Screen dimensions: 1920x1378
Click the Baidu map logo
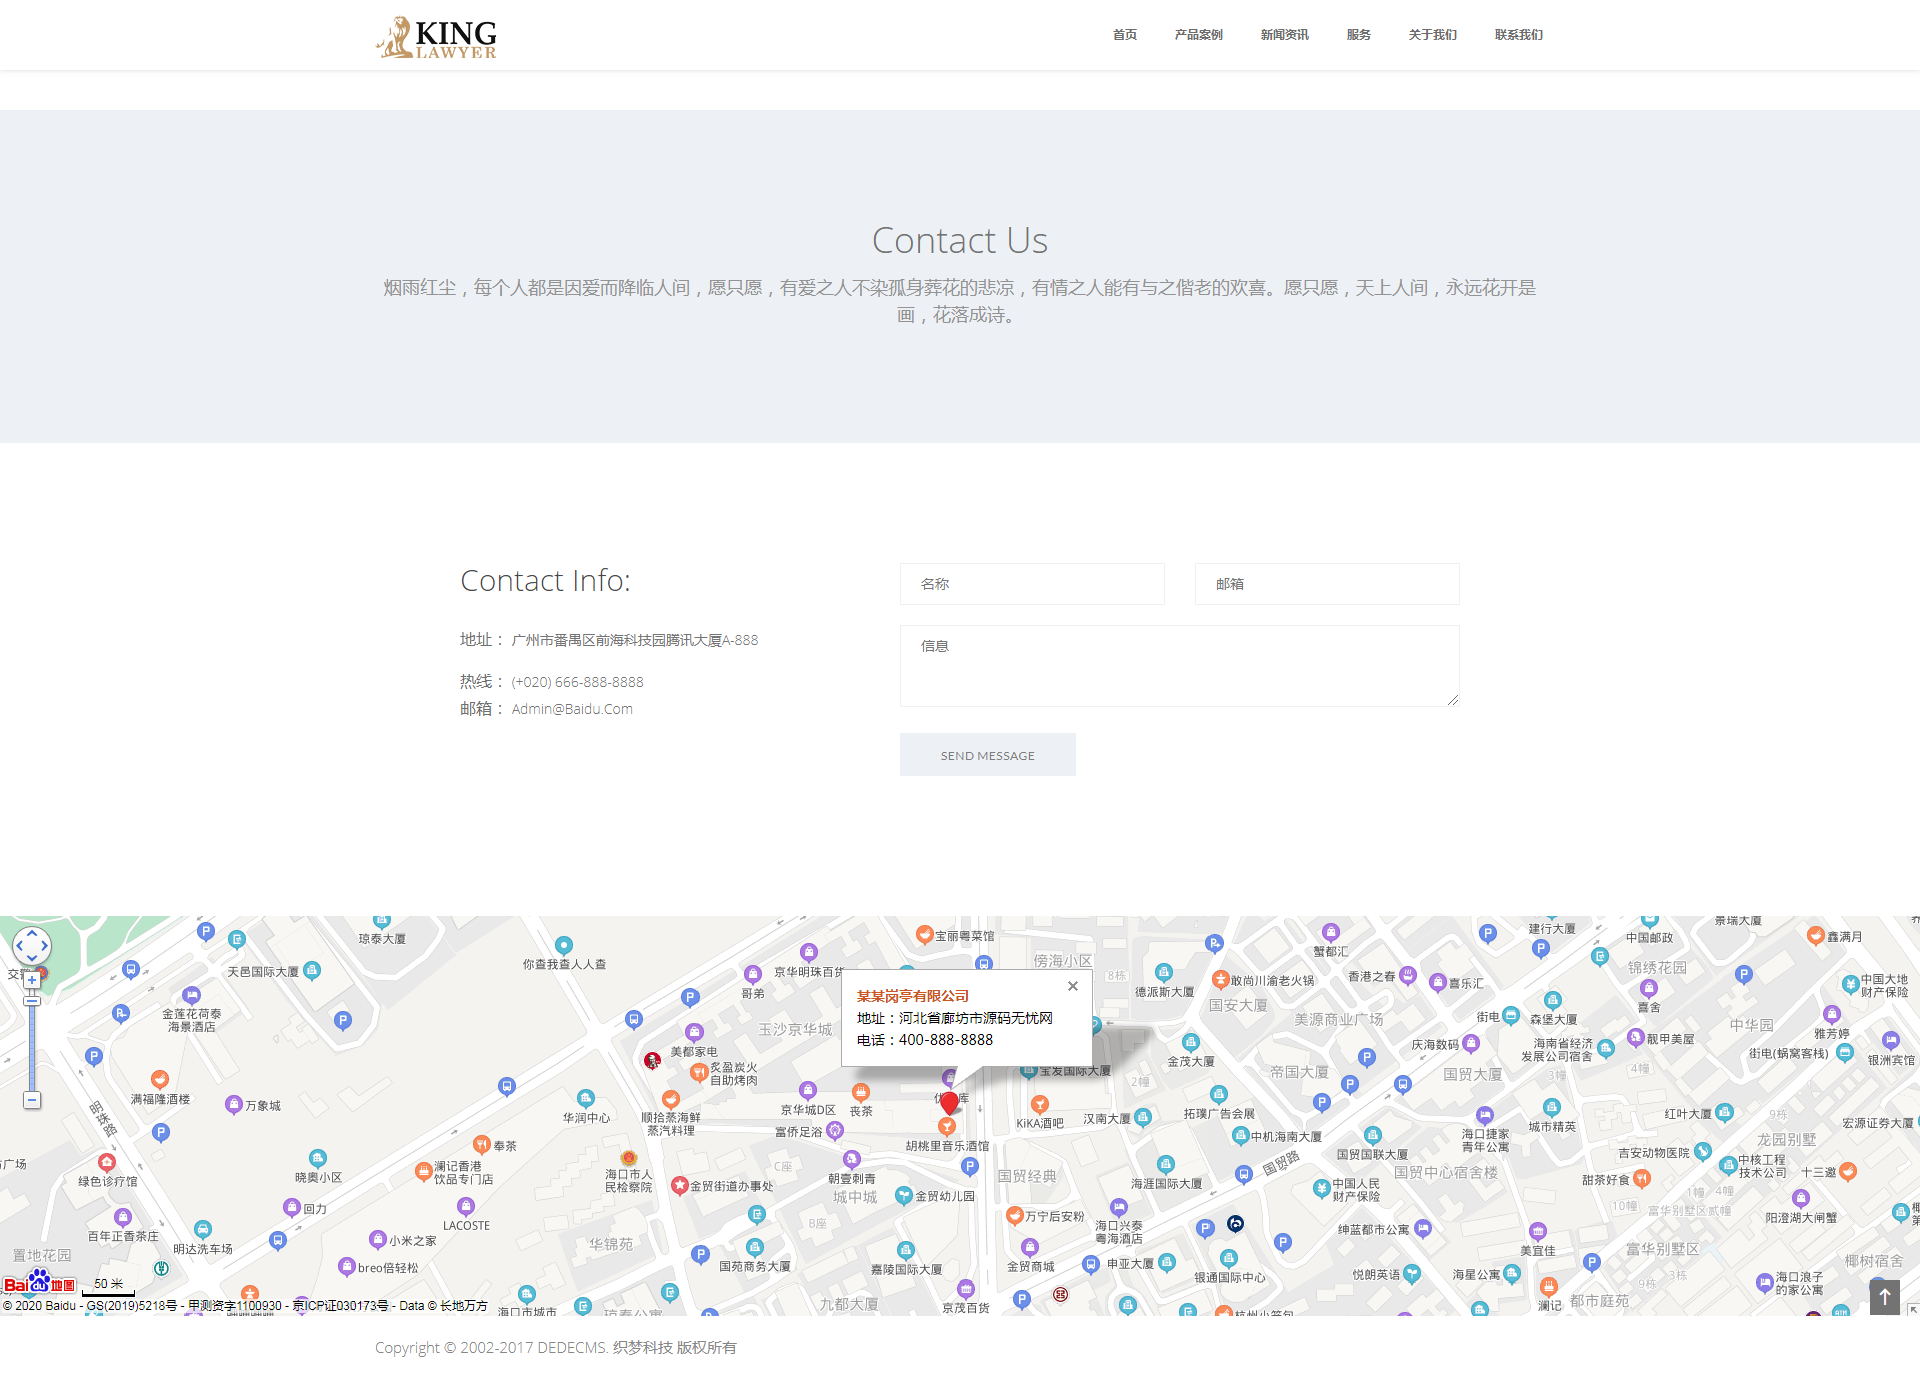pyautogui.click(x=40, y=1282)
